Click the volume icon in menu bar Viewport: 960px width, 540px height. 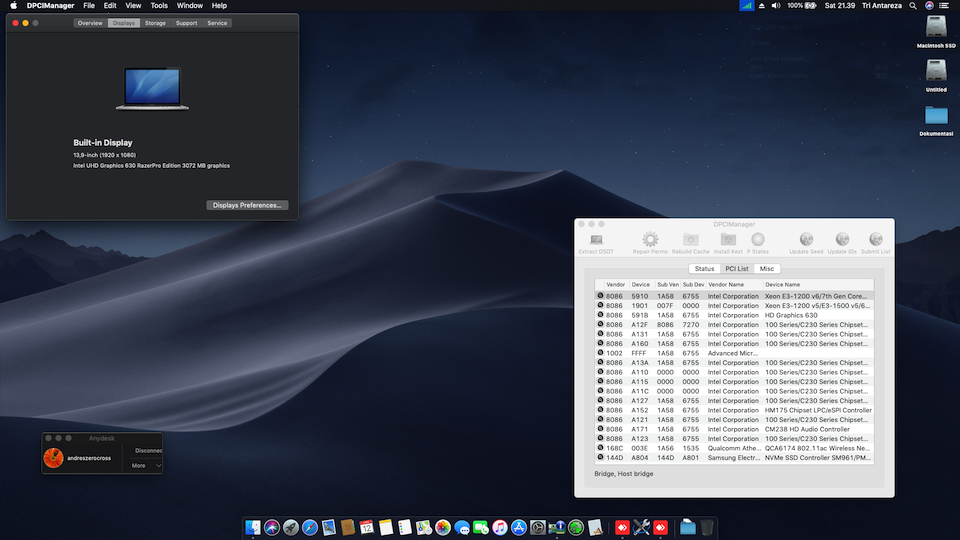coord(776,6)
